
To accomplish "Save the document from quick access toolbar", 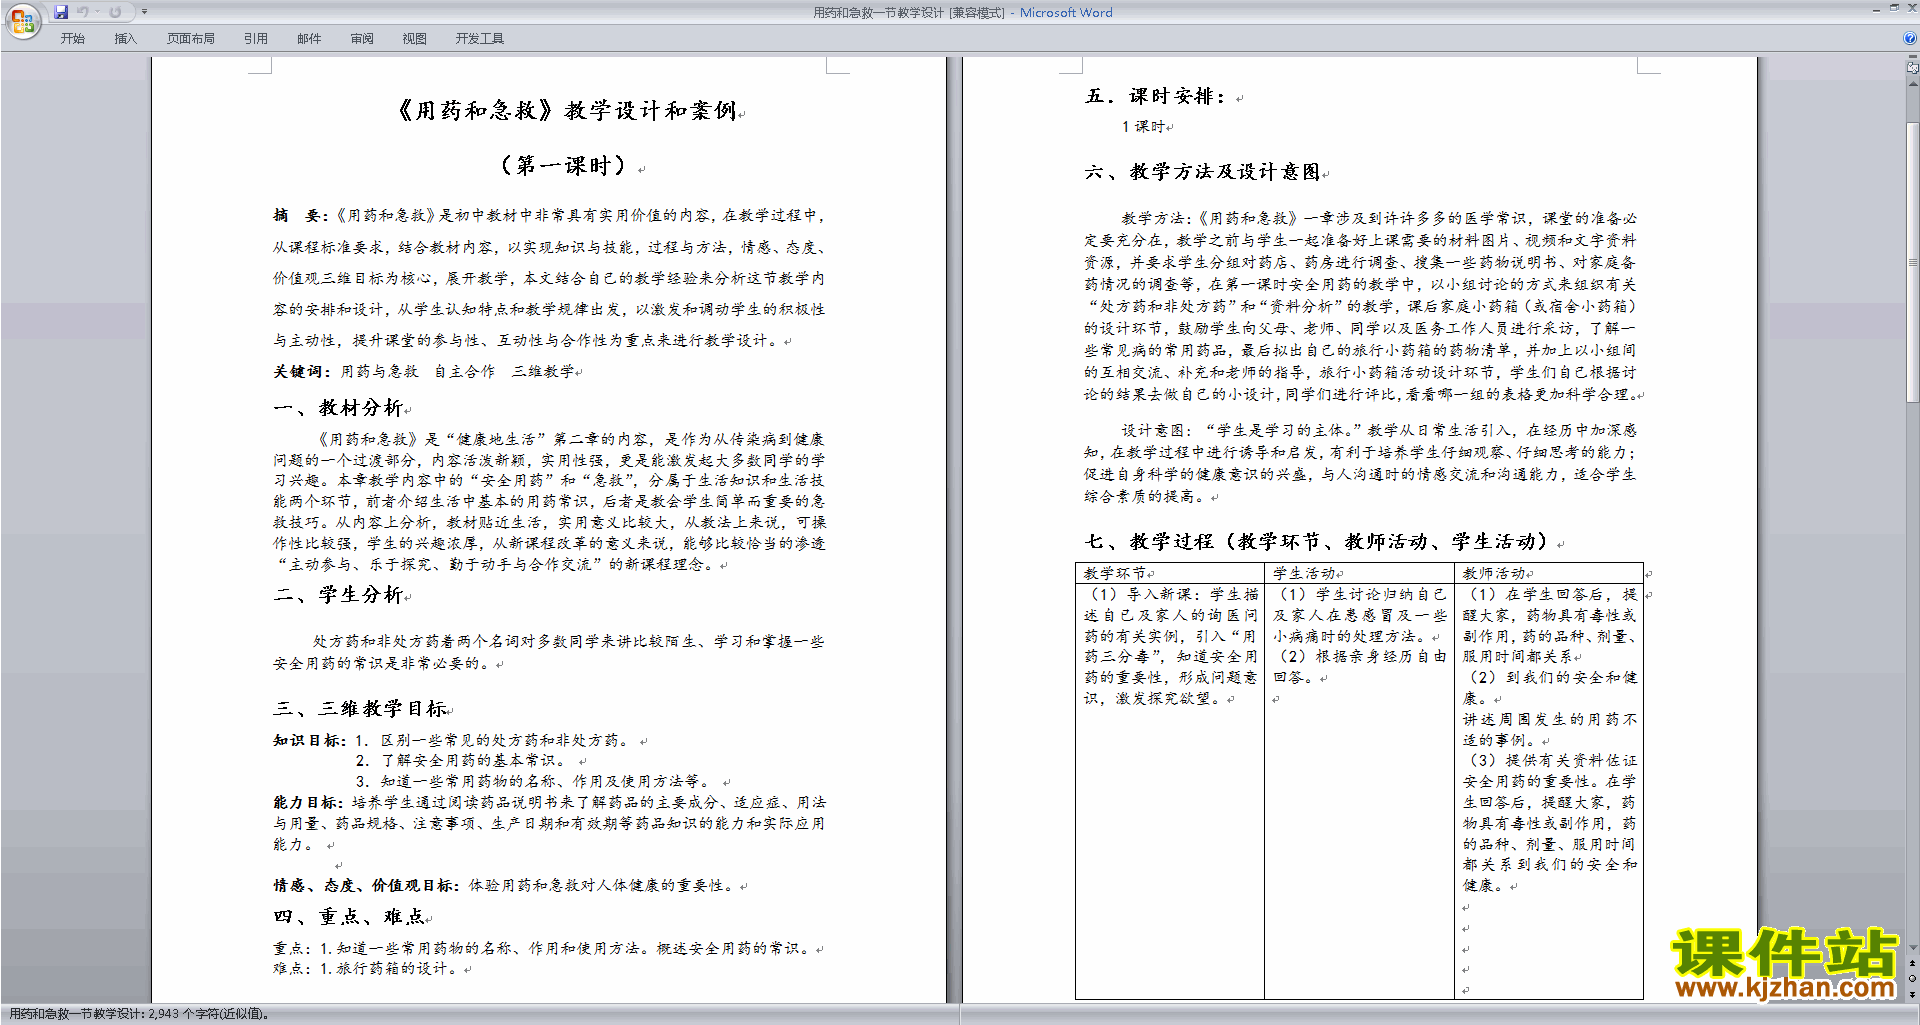I will (61, 12).
